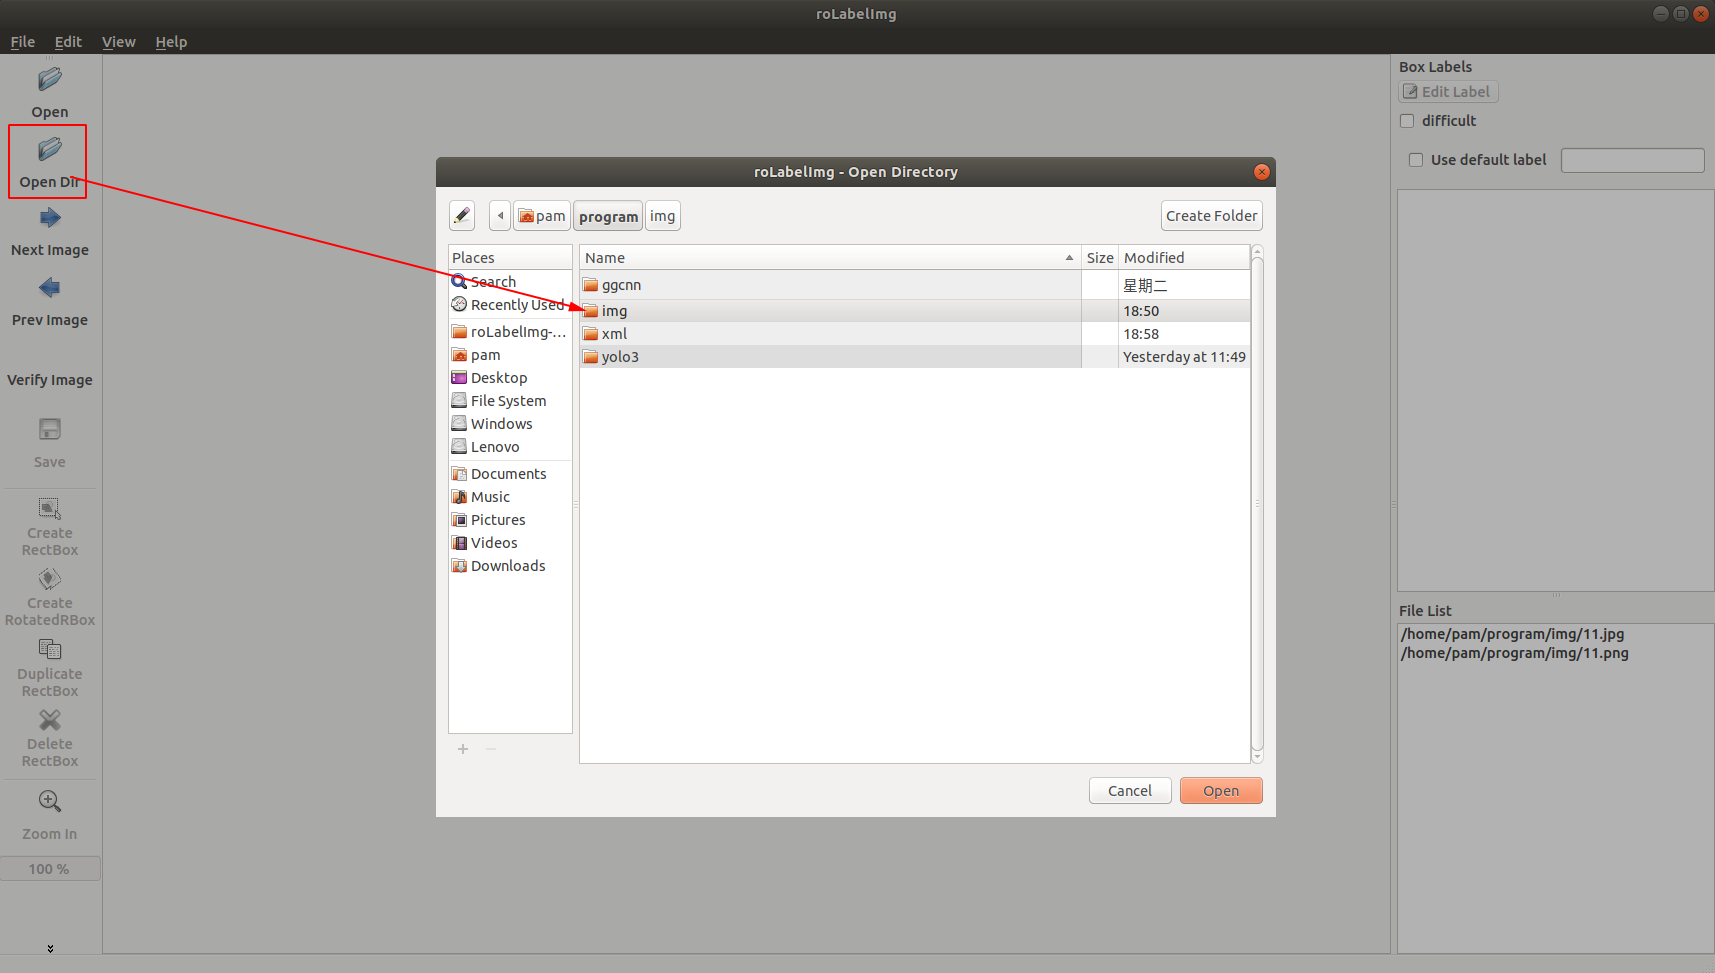Click Verify Image in toolbar
Image resolution: width=1715 pixels, height=973 pixels.
[x=49, y=380]
